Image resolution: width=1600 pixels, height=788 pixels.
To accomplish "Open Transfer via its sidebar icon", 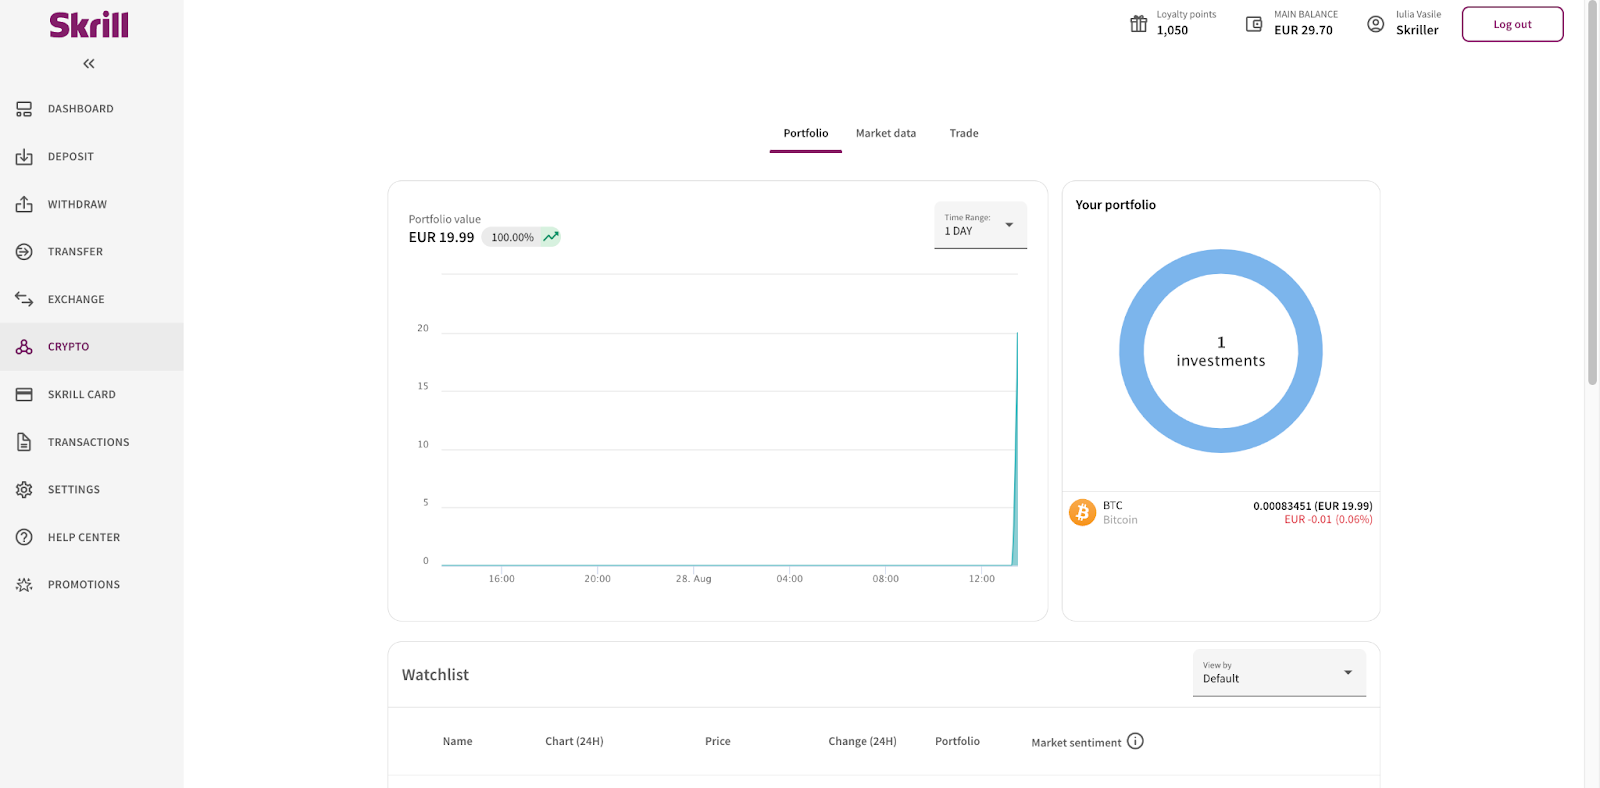I will (24, 252).
